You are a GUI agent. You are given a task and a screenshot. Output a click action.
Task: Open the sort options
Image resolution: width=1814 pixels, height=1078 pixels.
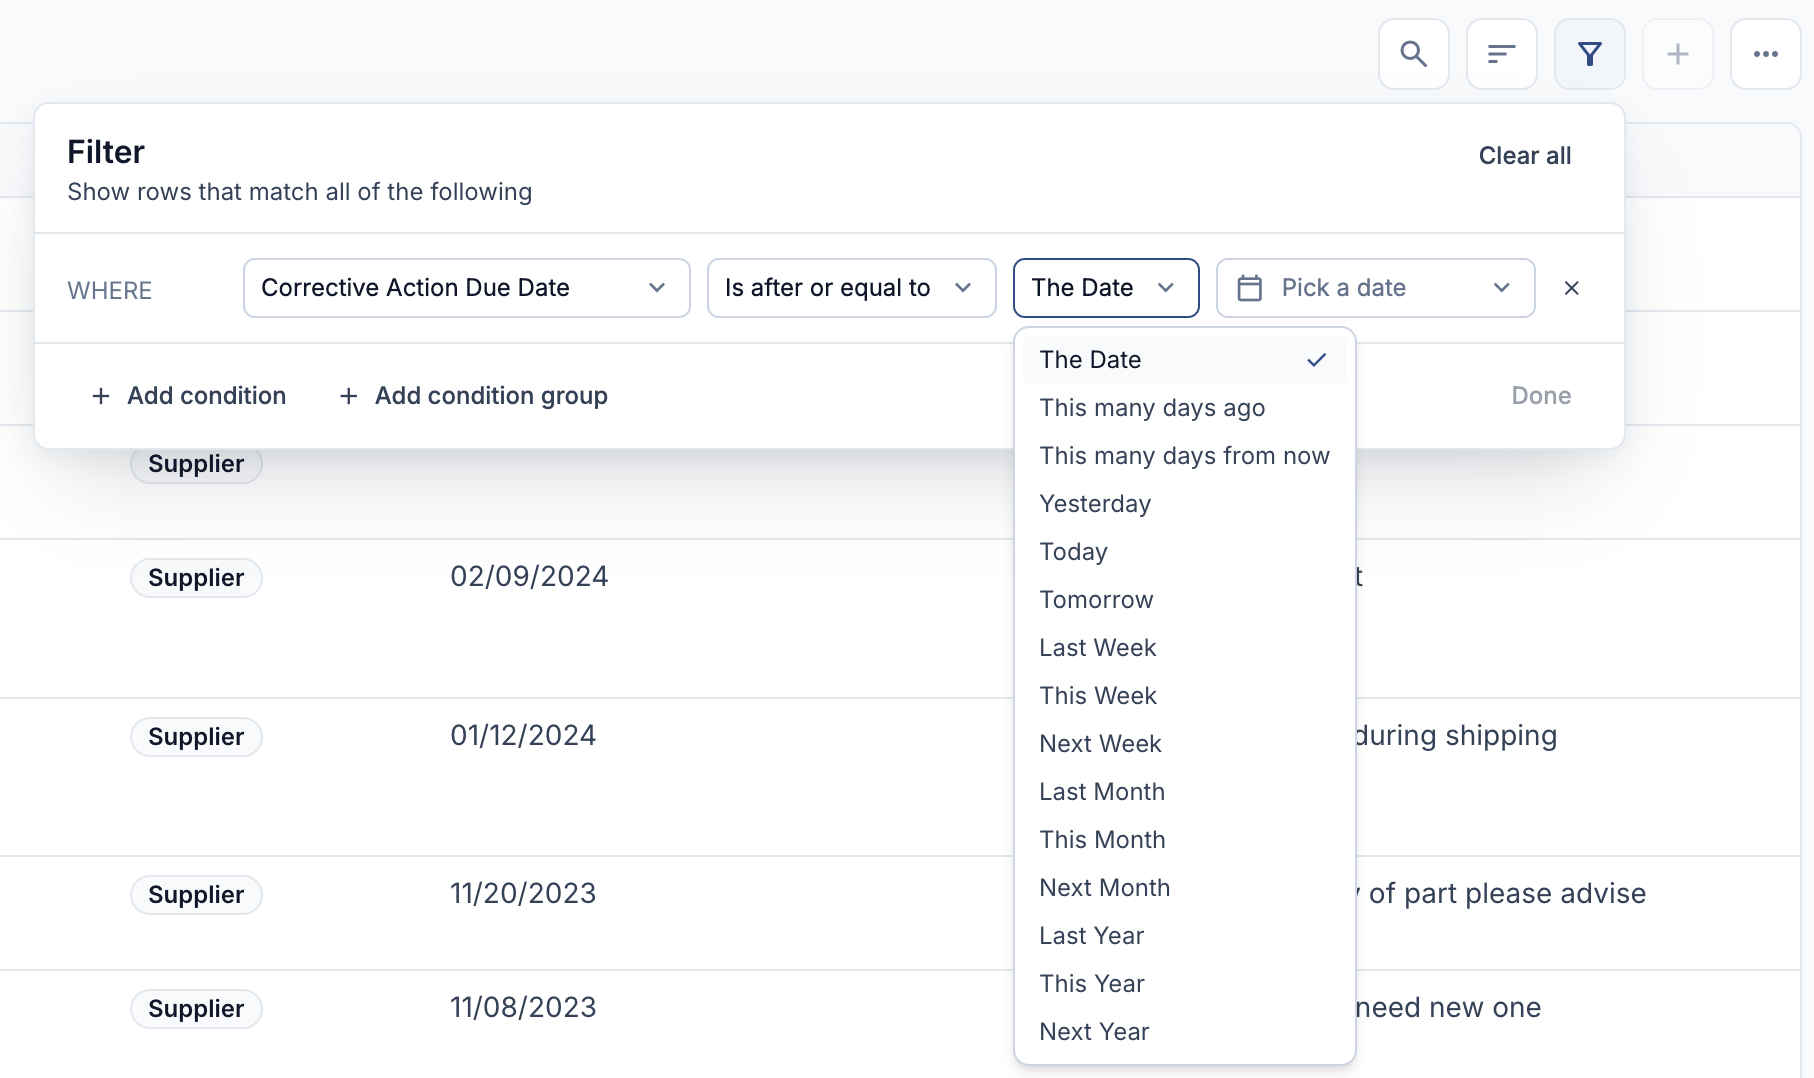(x=1501, y=54)
